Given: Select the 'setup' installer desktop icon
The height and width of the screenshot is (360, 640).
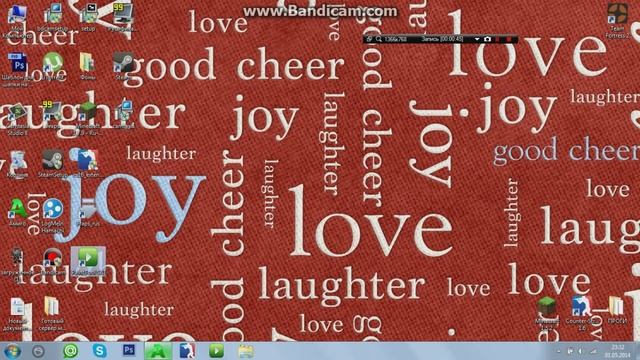Looking at the screenshot, I should [89, 16].
